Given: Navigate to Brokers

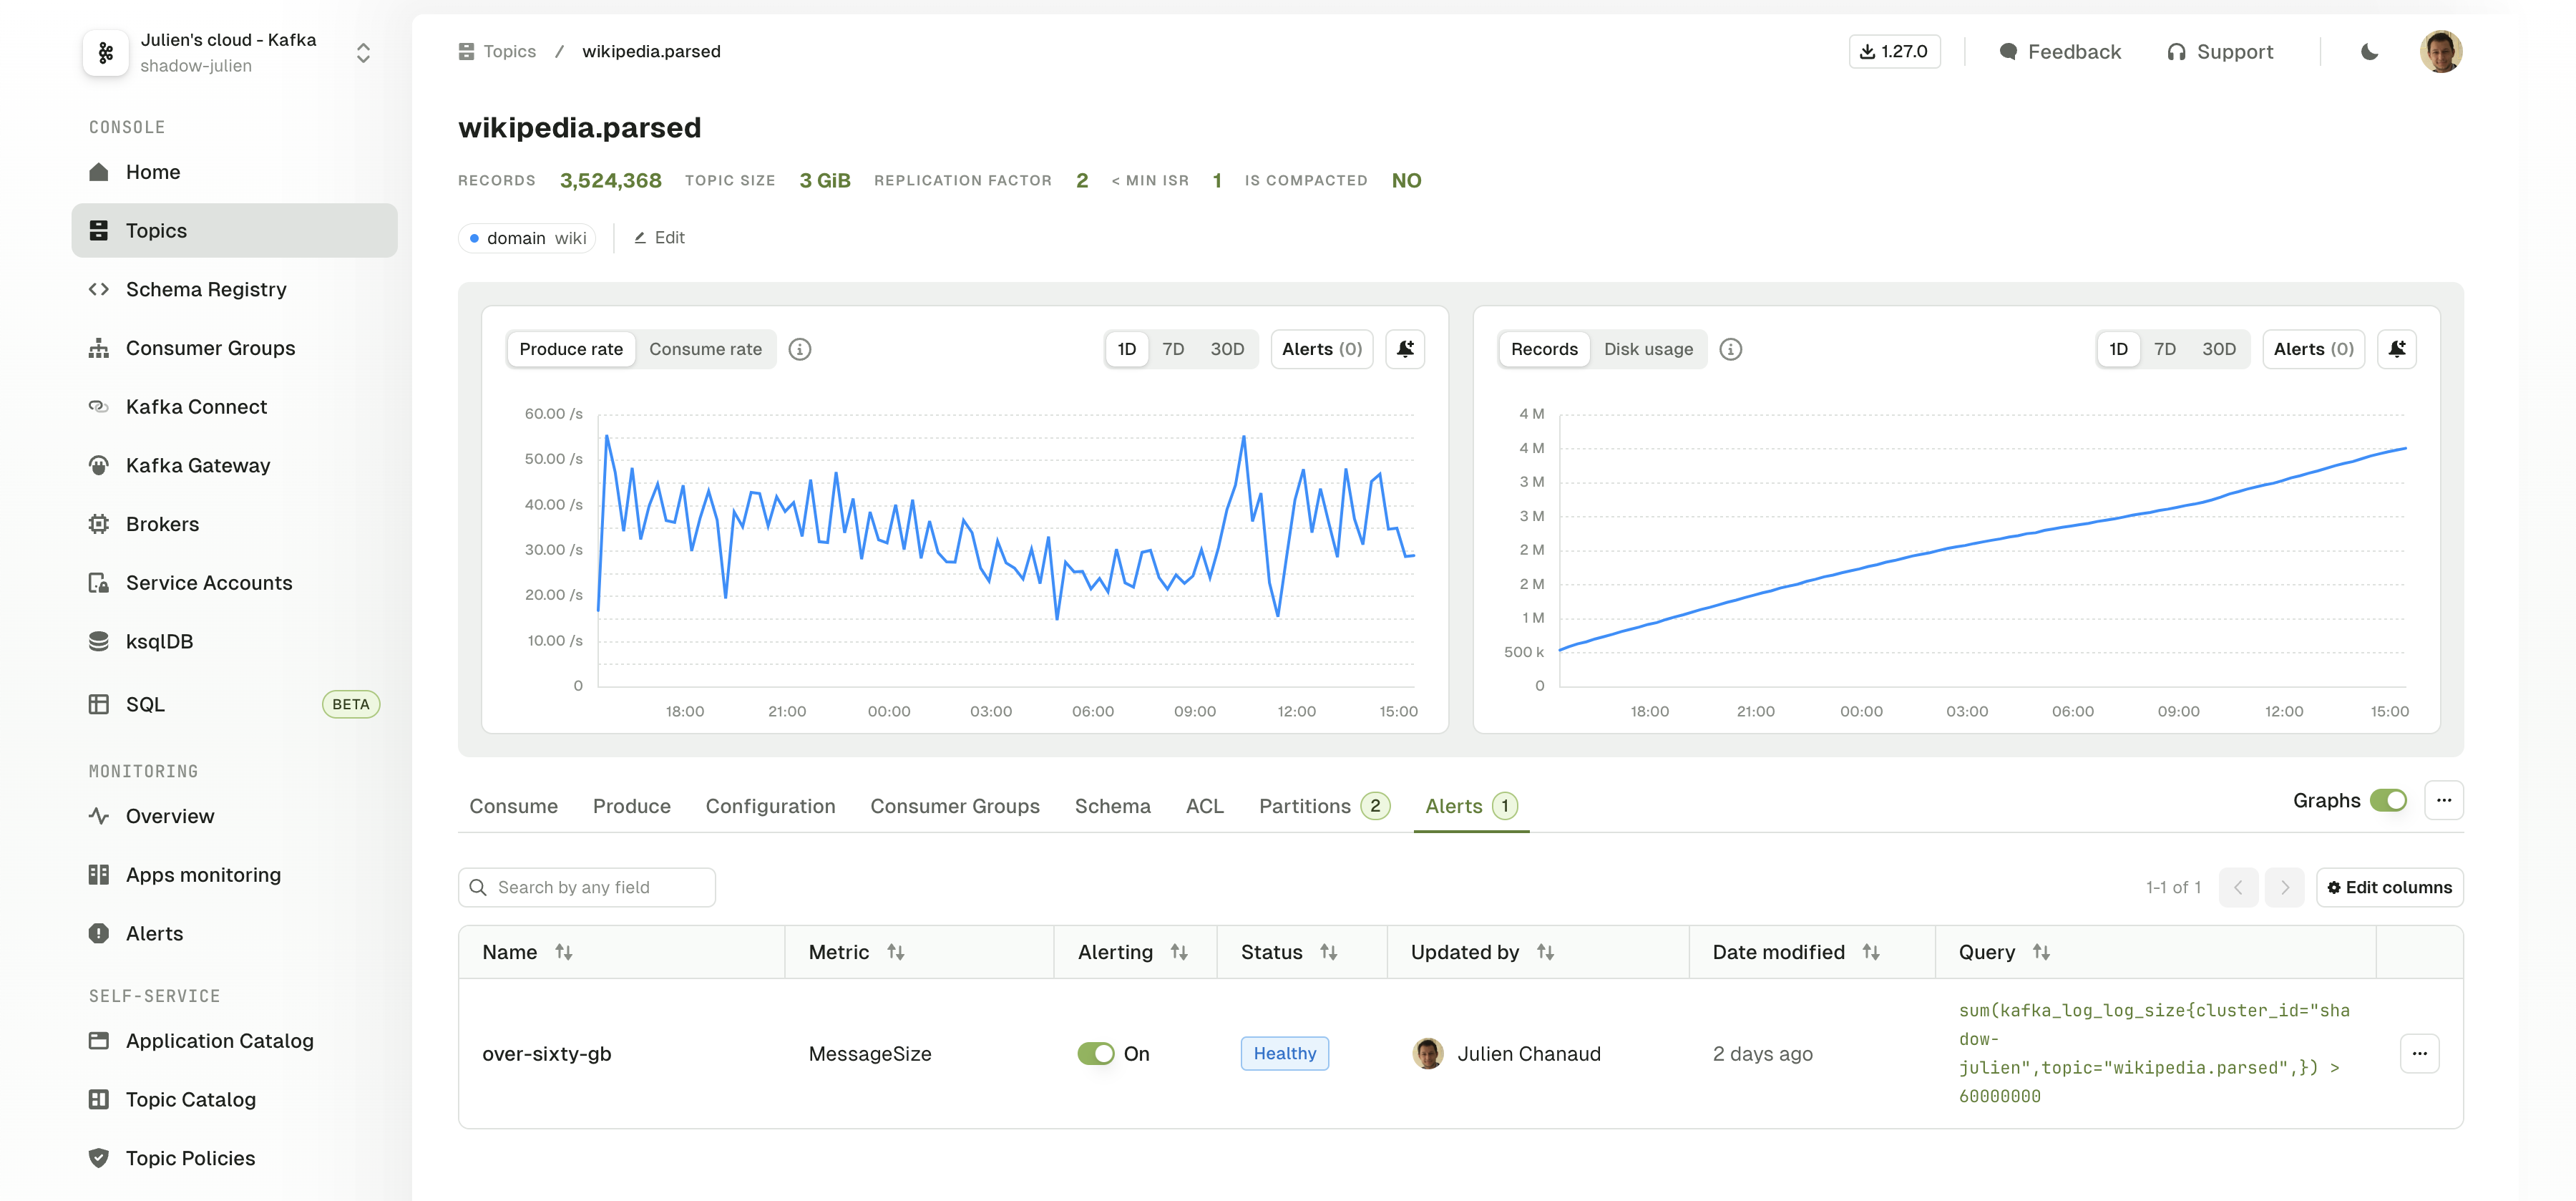Looking at the screenshot, I should coord(234,524).
